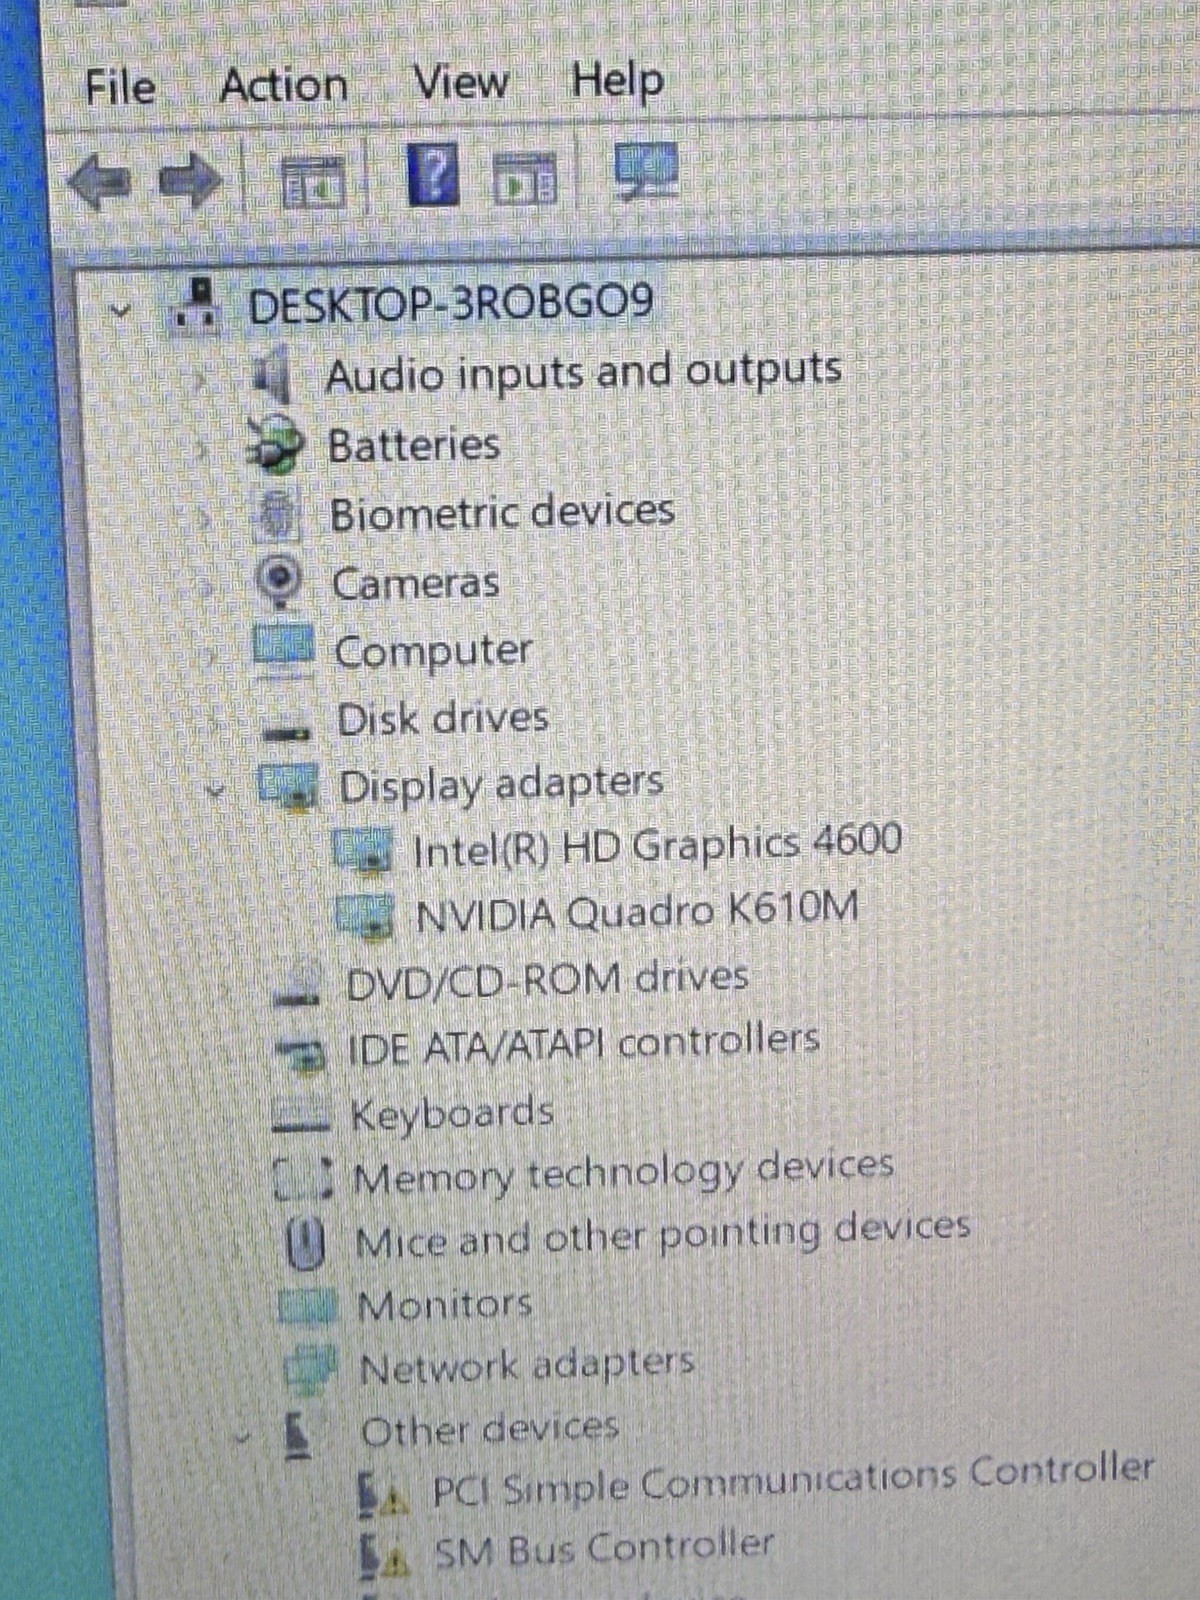Click the mouse icon for pointing devices

tap(306, 1245)
